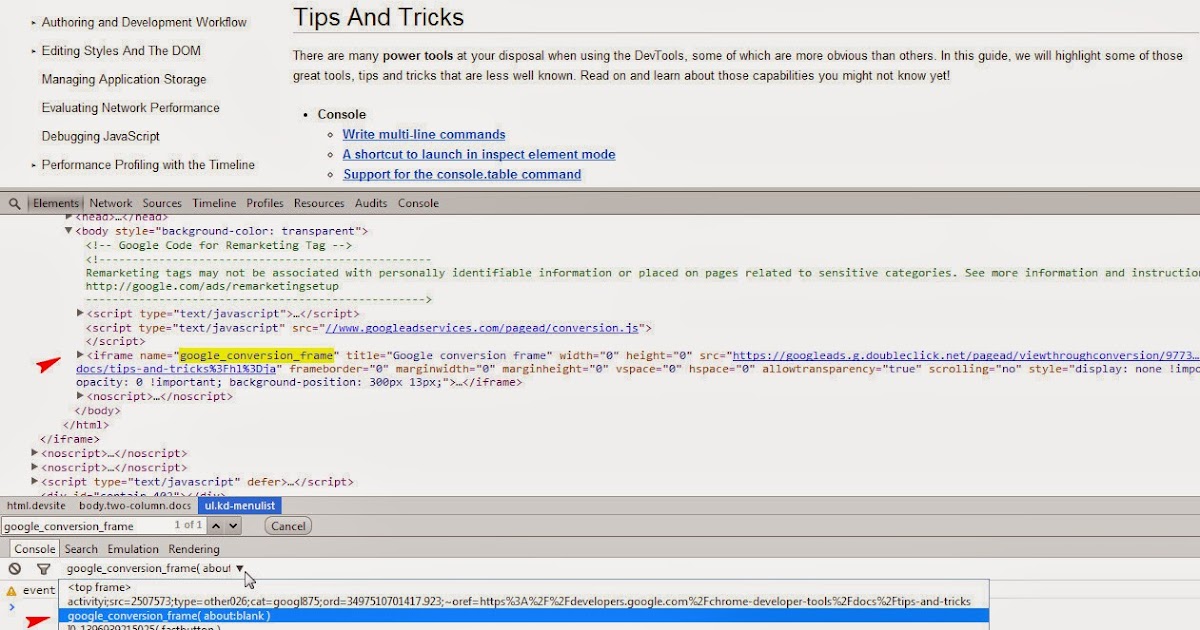Click Managing Application Storage in sidebar

[124, 79]
